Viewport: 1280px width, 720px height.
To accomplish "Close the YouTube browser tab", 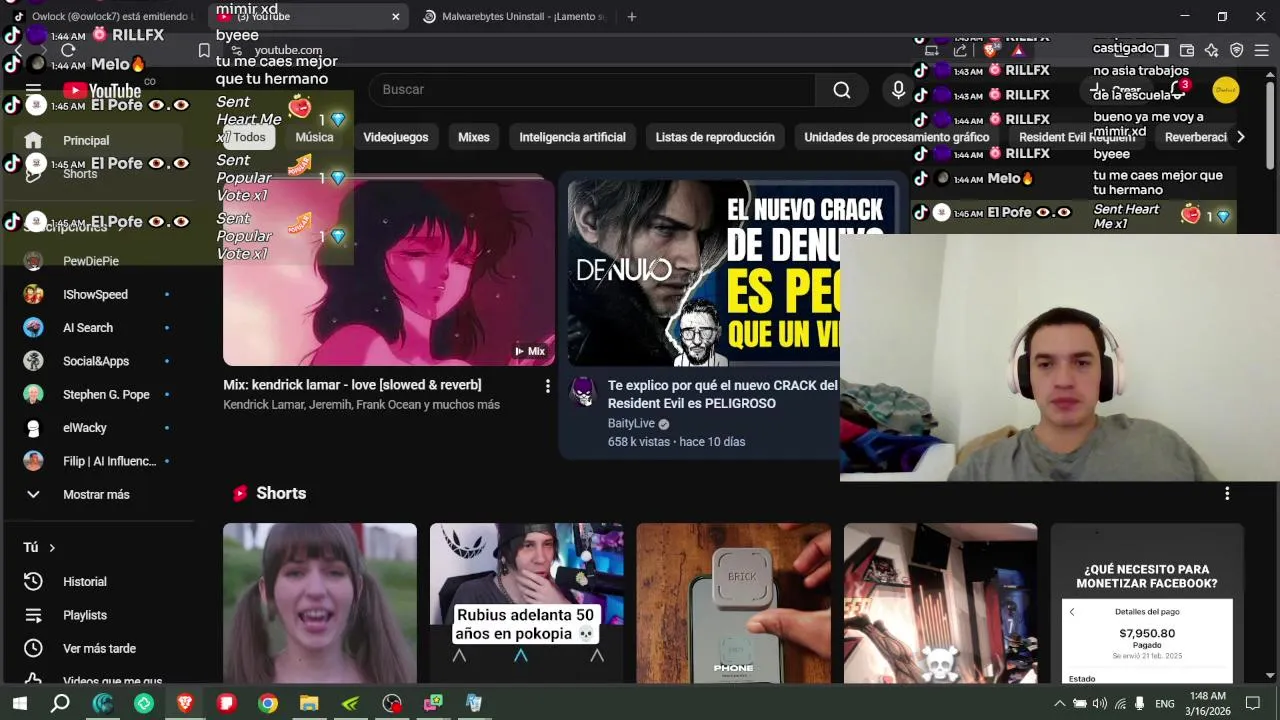I will tap(395, 16).
